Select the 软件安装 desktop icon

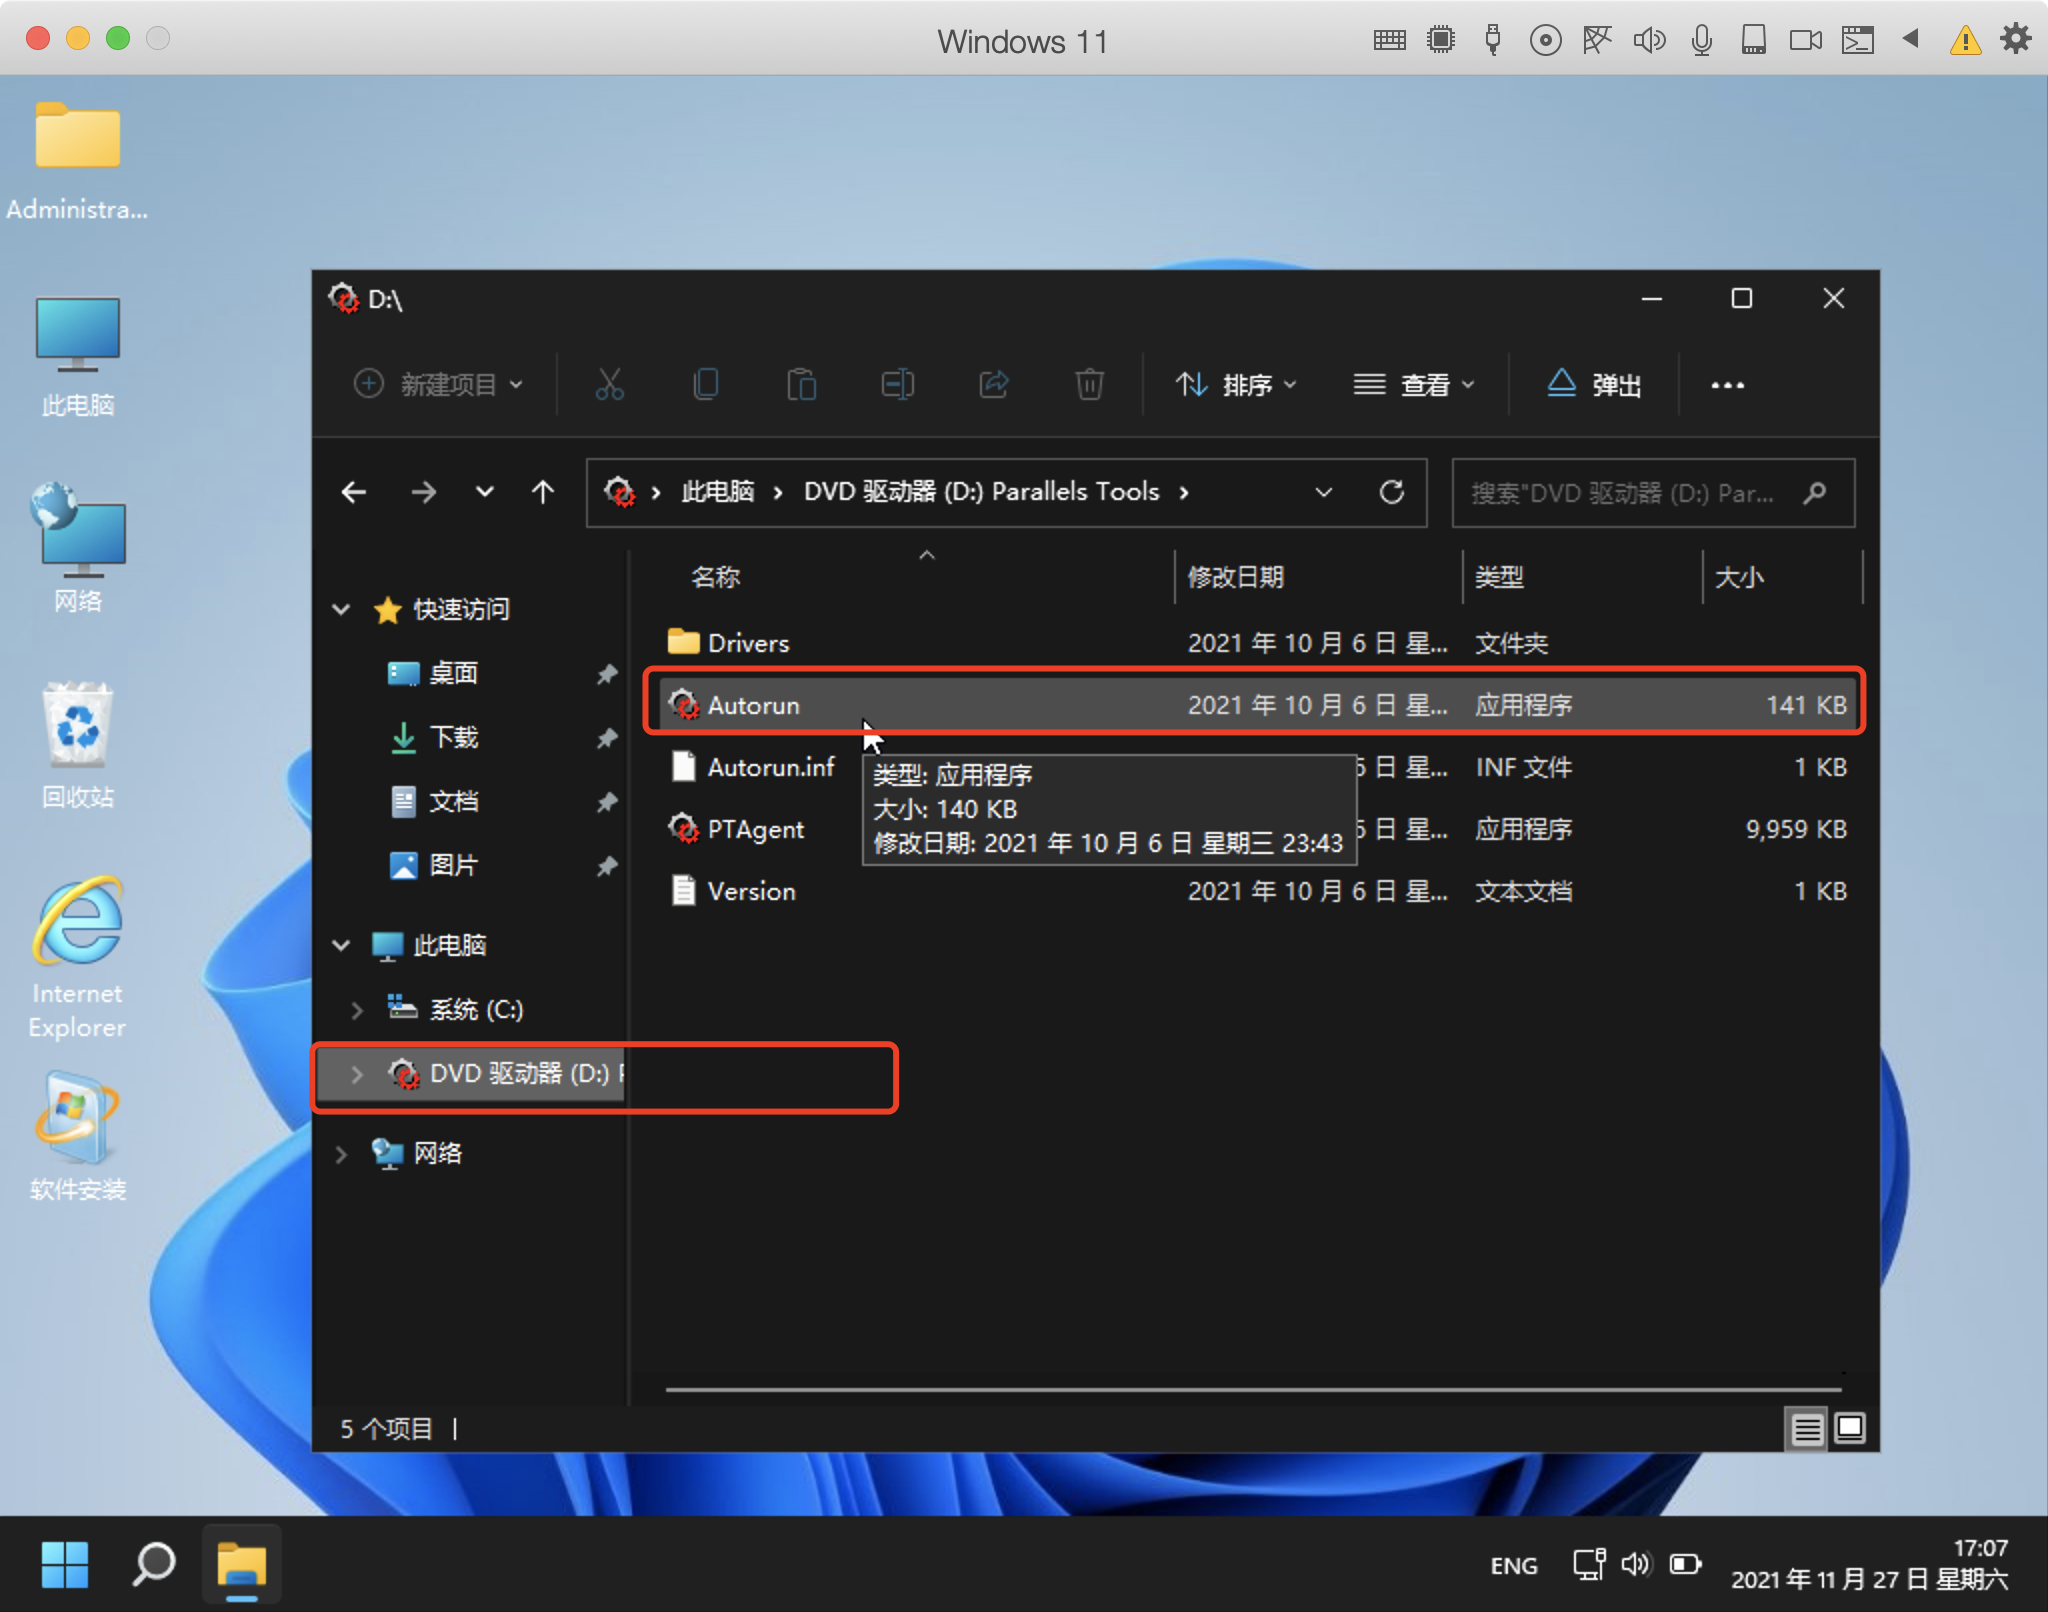(x=77, y=1137)
